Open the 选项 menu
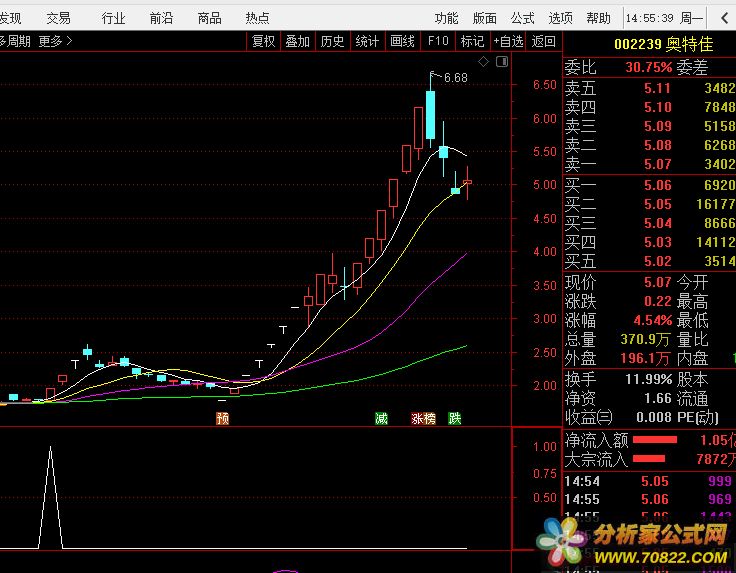 coord(560,18)
